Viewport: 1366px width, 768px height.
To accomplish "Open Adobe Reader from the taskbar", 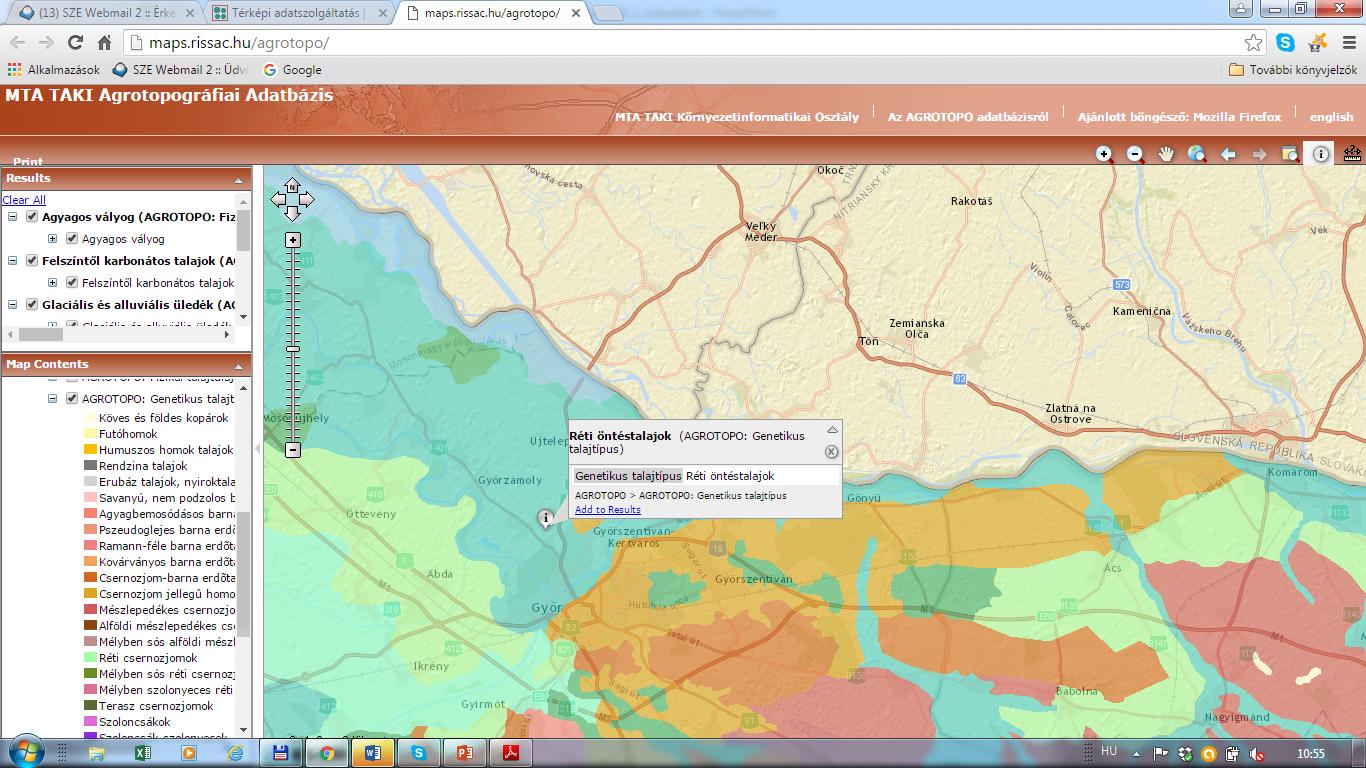I will pos(511,752).
